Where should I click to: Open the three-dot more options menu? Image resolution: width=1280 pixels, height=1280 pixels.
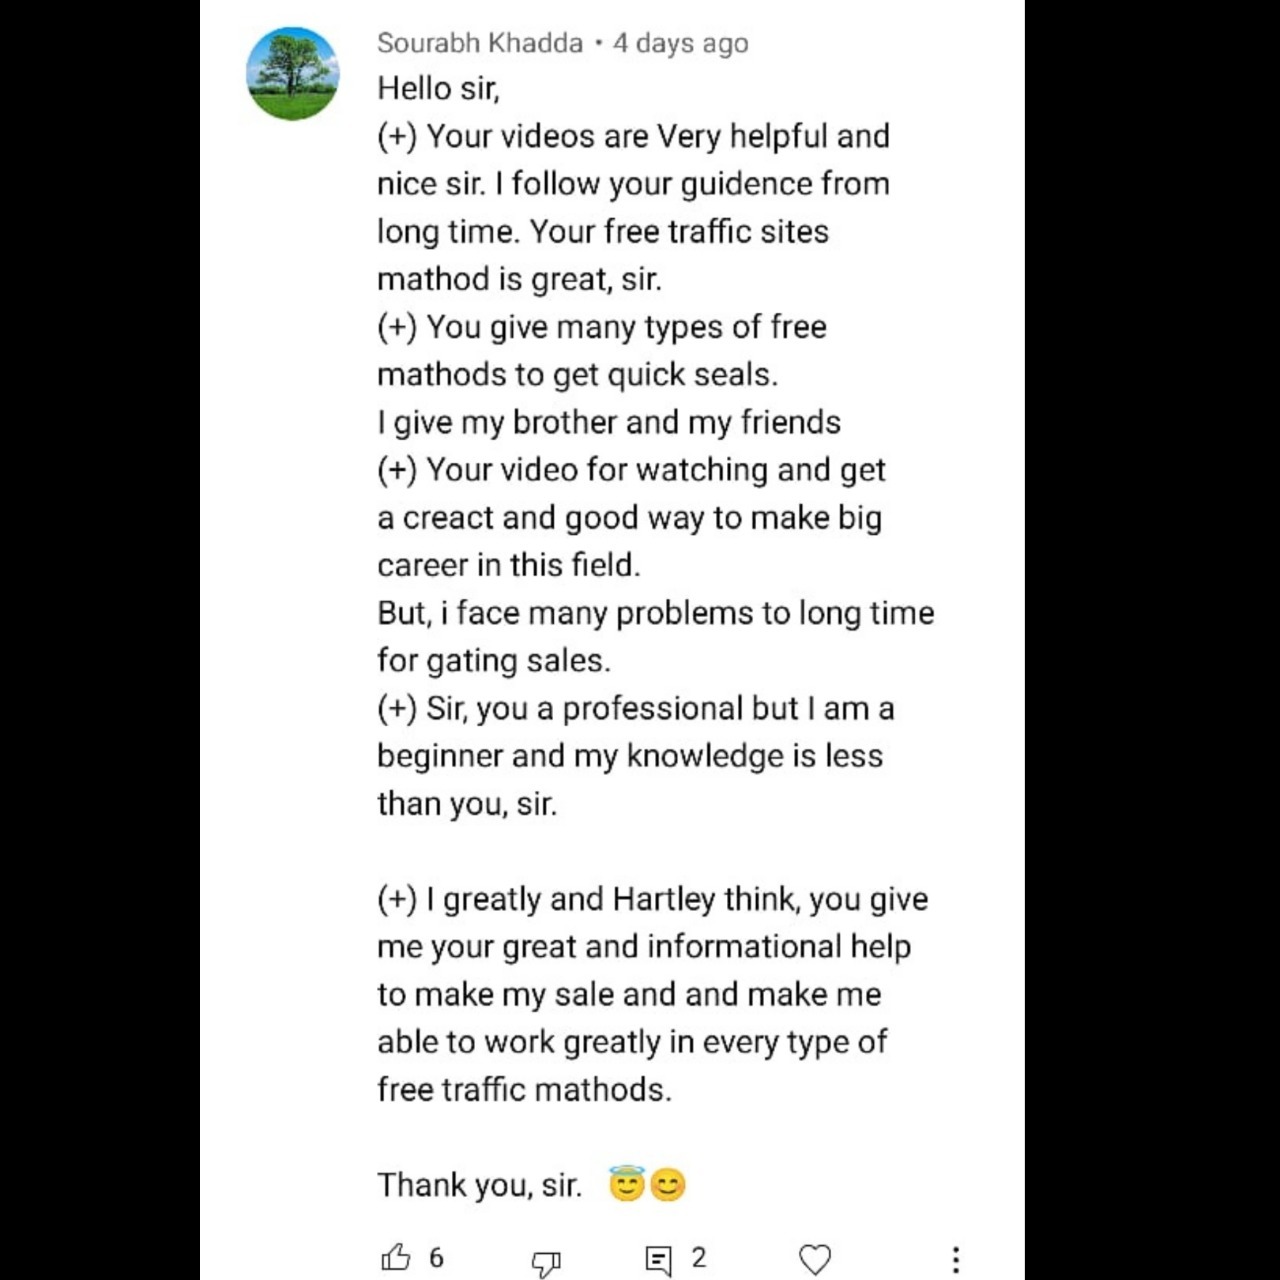click(956, 1259)
